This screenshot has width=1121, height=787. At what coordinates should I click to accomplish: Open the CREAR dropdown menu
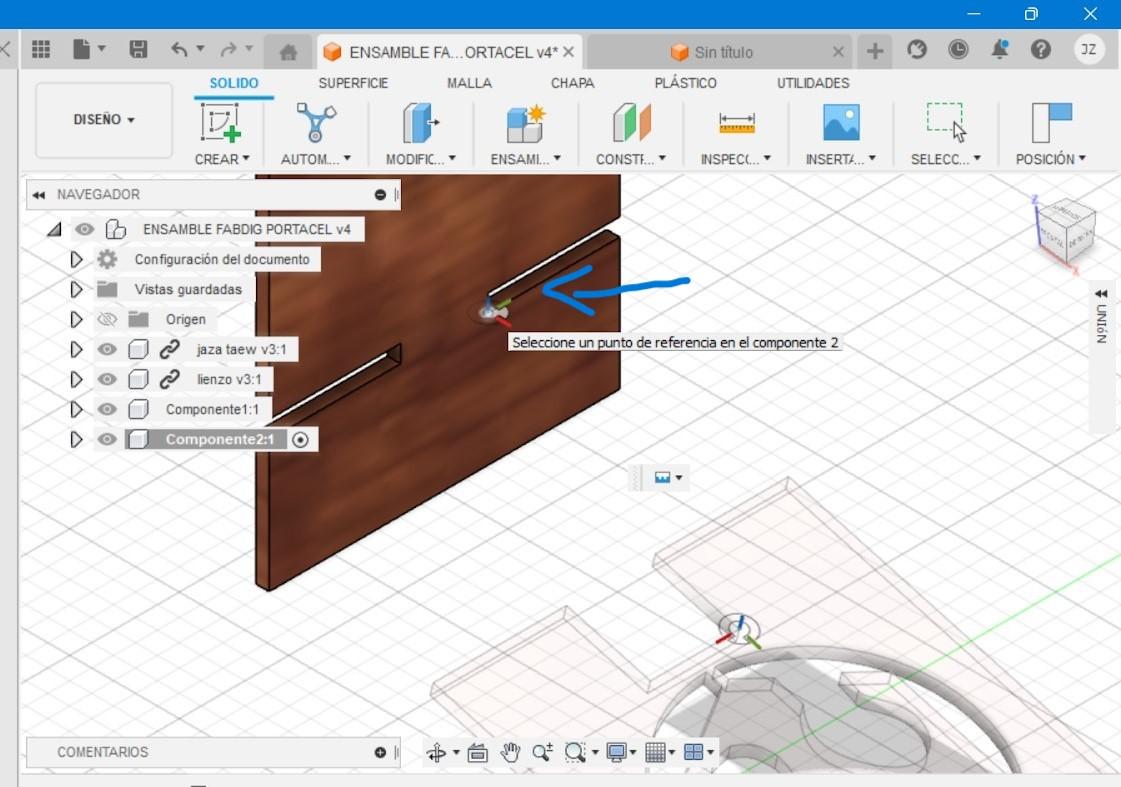[222, 159]
